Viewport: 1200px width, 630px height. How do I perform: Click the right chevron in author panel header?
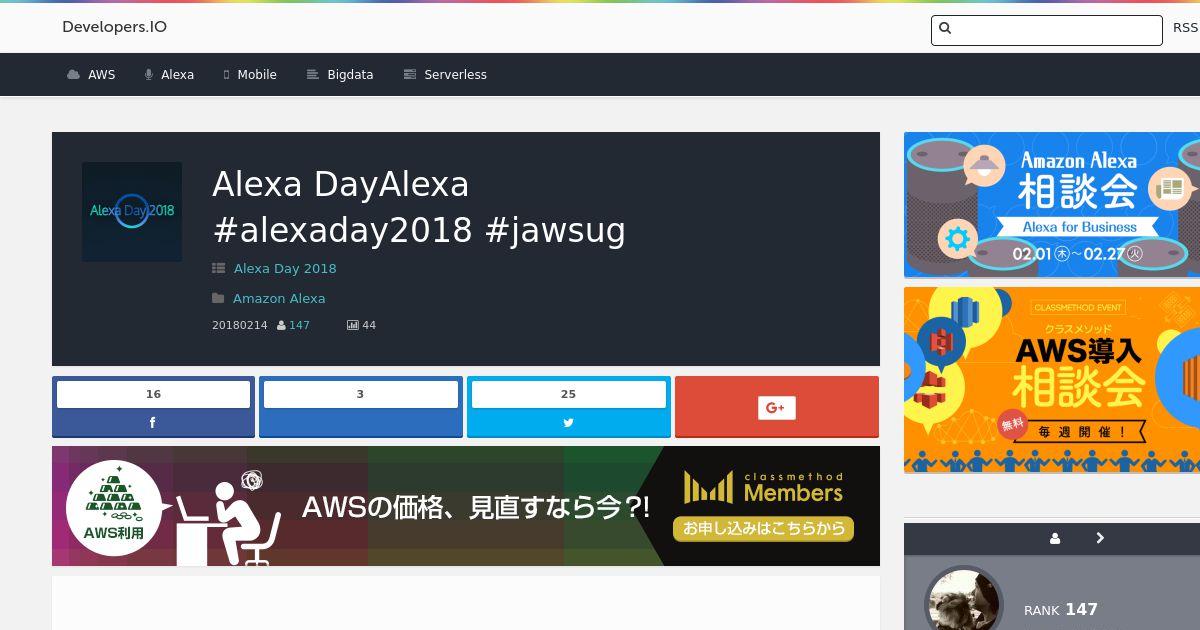pyautogui.click(x=1100, y=538)
